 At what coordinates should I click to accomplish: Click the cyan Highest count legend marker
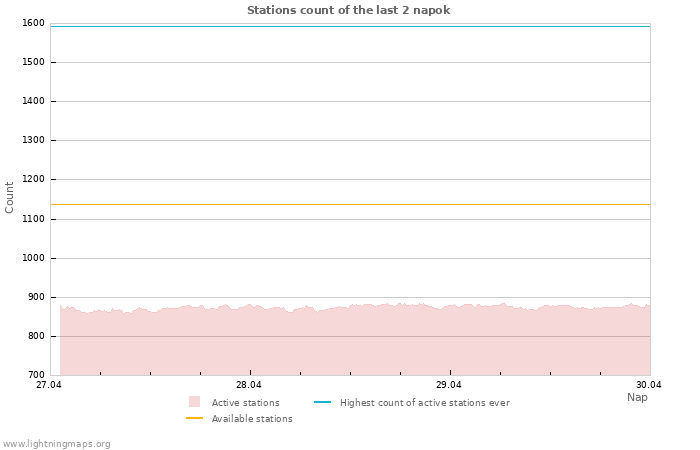pos(322,403)
